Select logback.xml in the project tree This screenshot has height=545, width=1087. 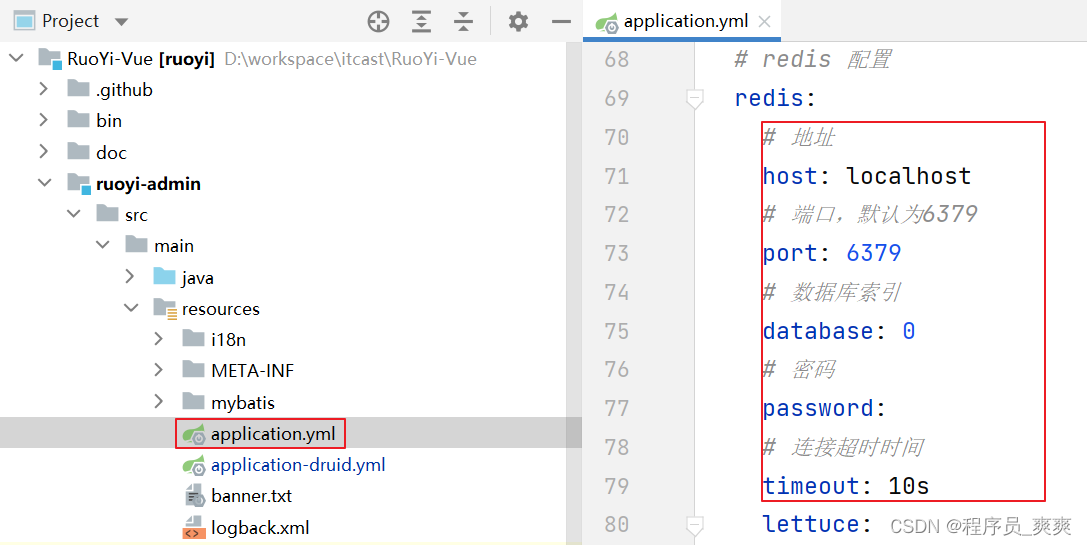click(260, 528)
